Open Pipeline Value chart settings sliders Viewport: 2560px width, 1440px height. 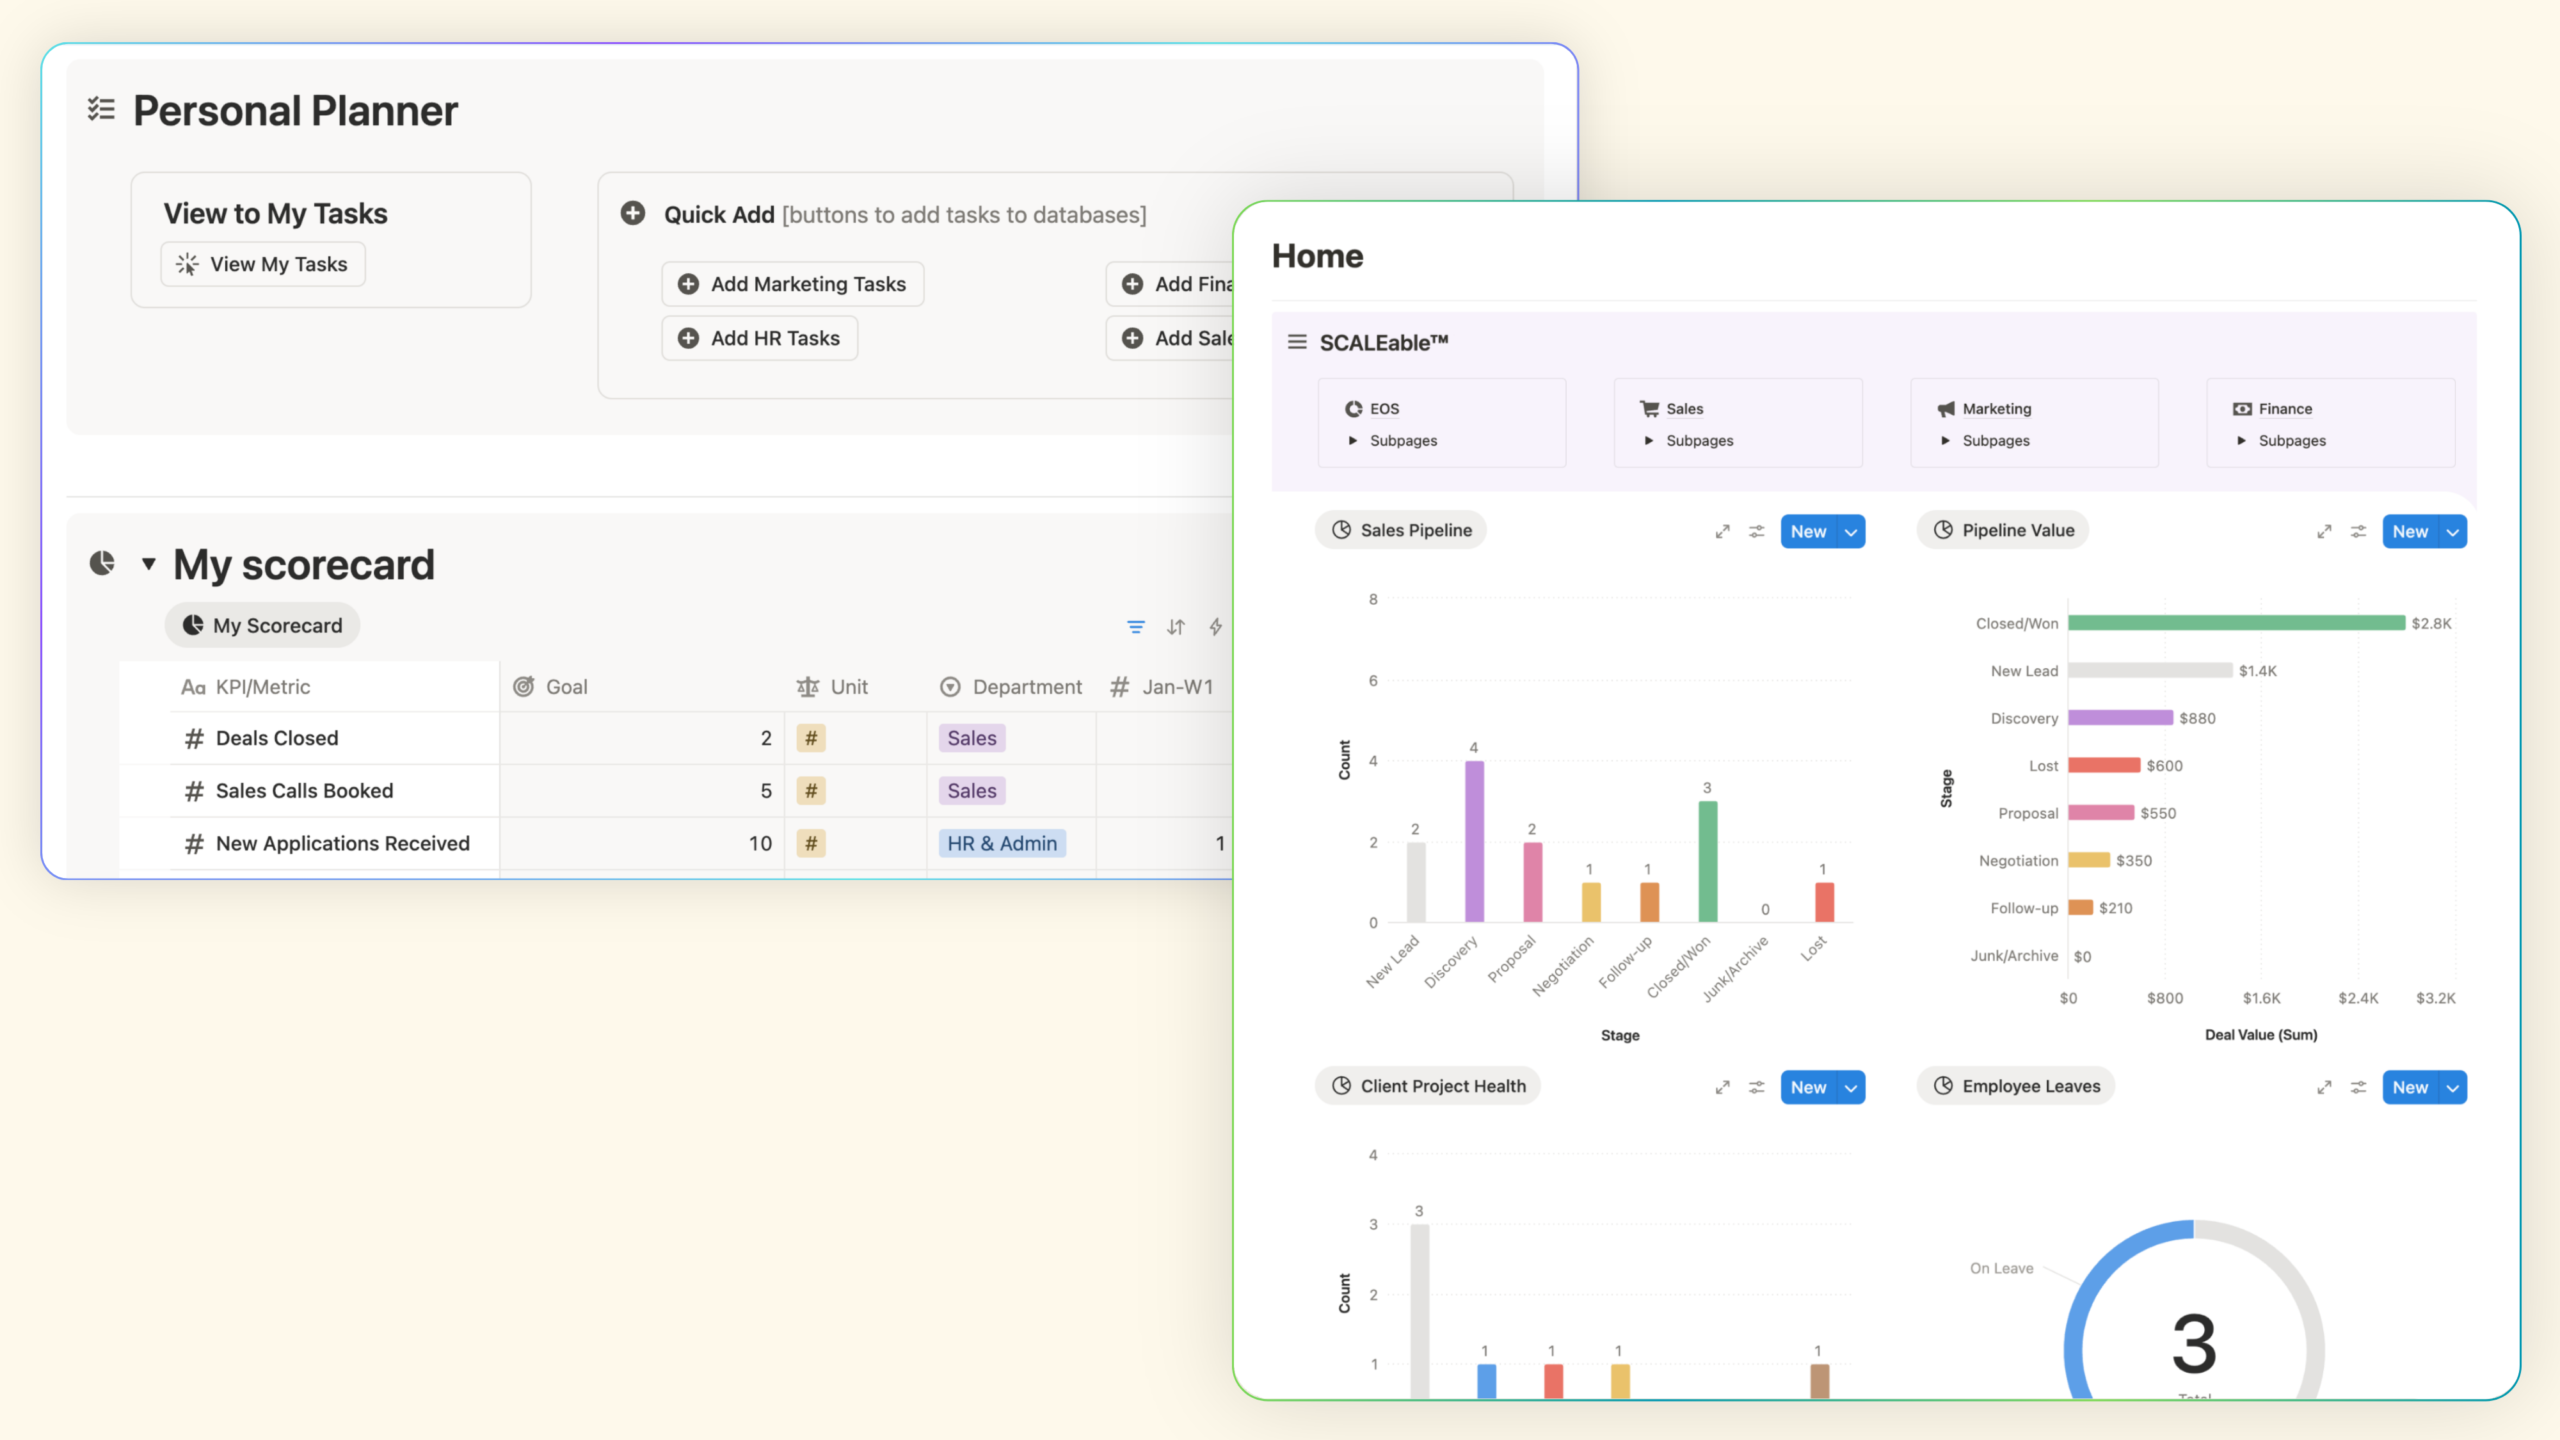tap(2358, 532)
